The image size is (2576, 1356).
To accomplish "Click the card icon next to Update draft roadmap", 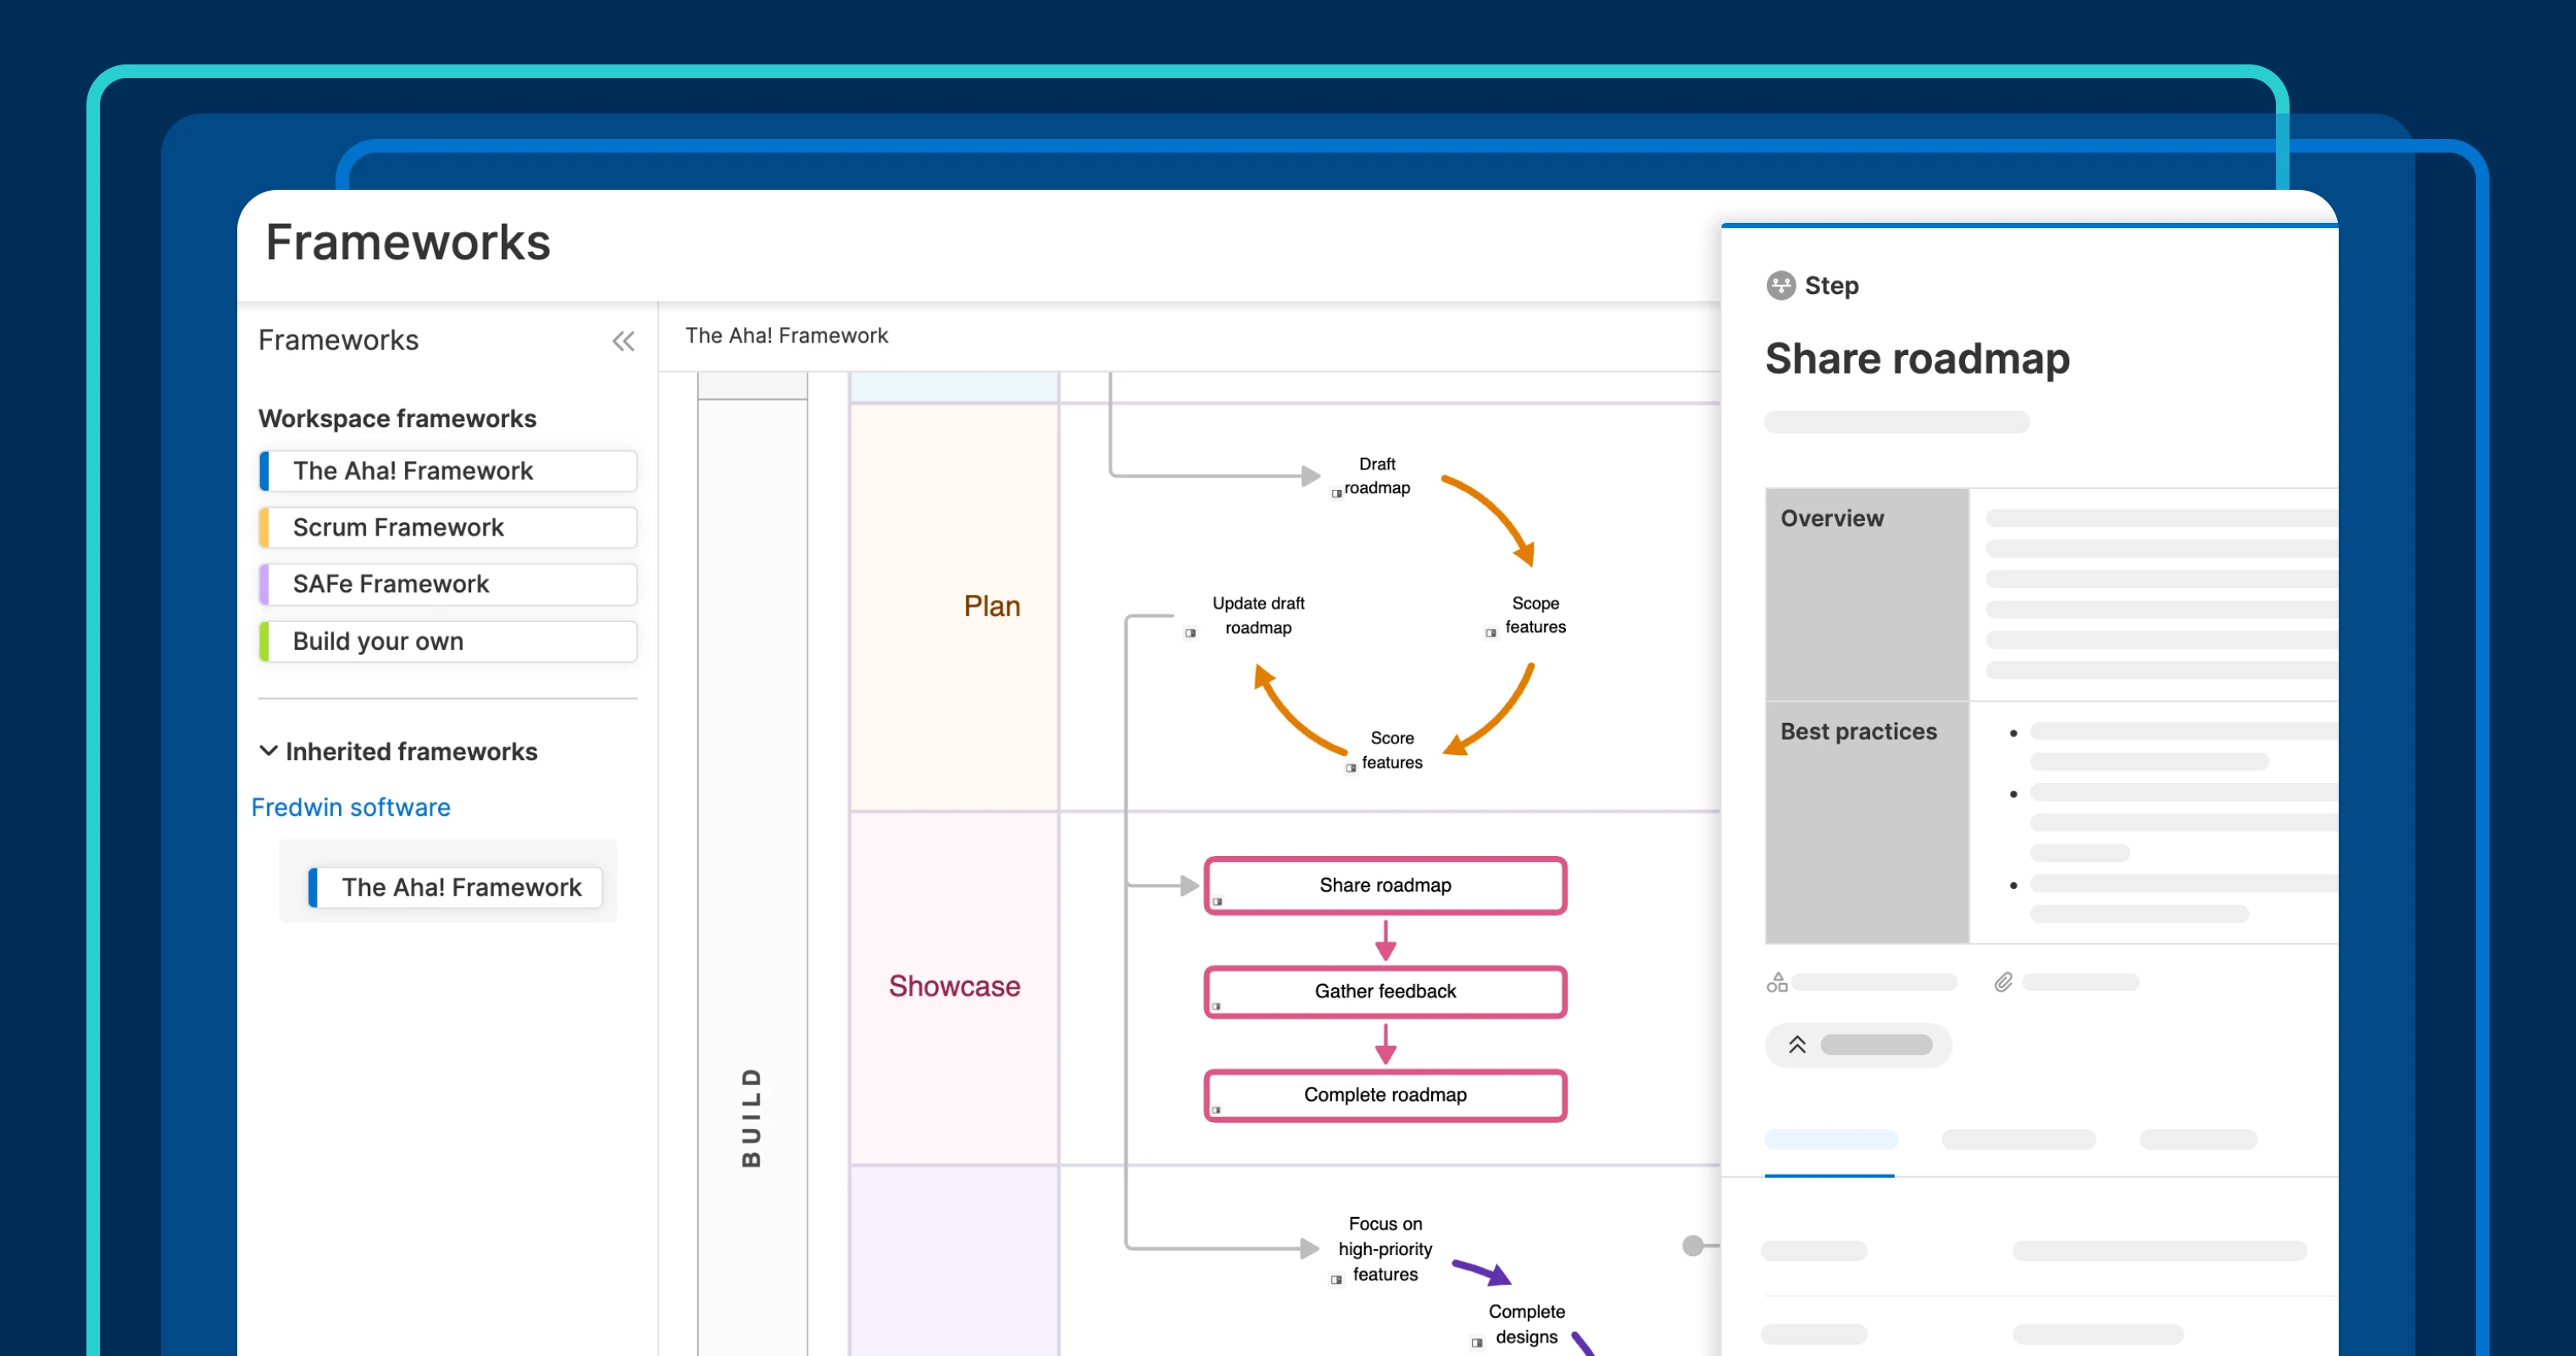I will point(1191,634).
